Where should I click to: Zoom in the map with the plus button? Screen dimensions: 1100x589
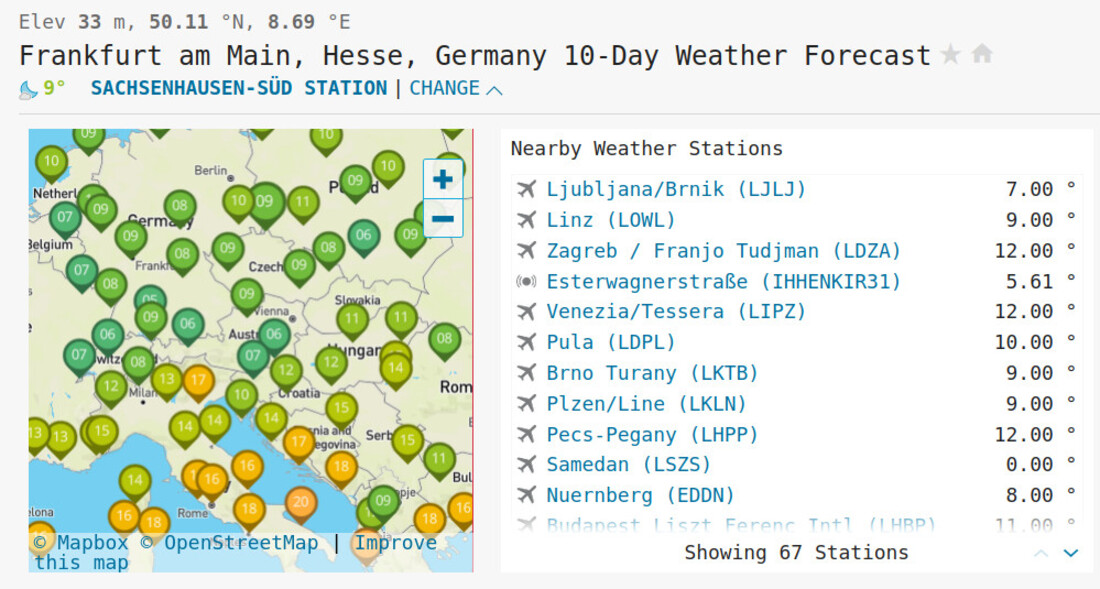click(443, 179)
